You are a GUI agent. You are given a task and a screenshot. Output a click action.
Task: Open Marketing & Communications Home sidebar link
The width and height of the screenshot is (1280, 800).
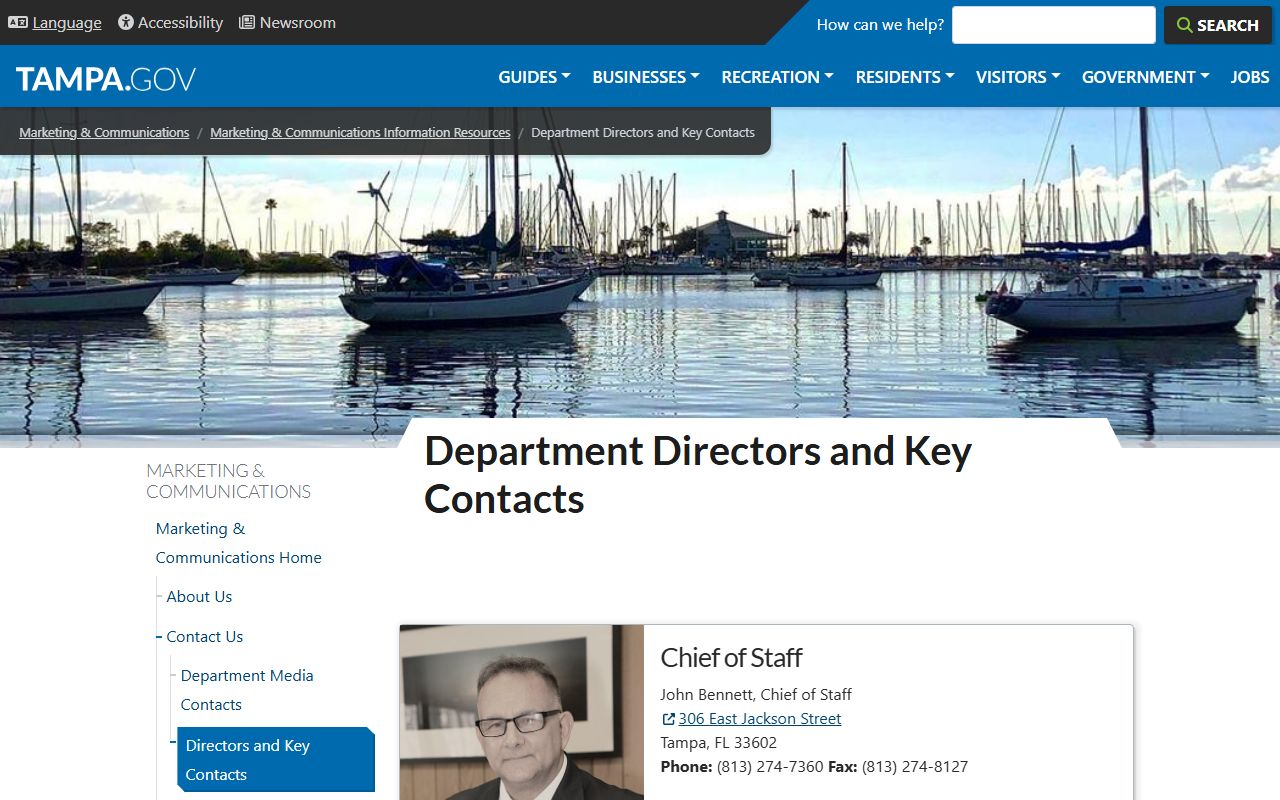pyautogui.click(x=238, y=543)
